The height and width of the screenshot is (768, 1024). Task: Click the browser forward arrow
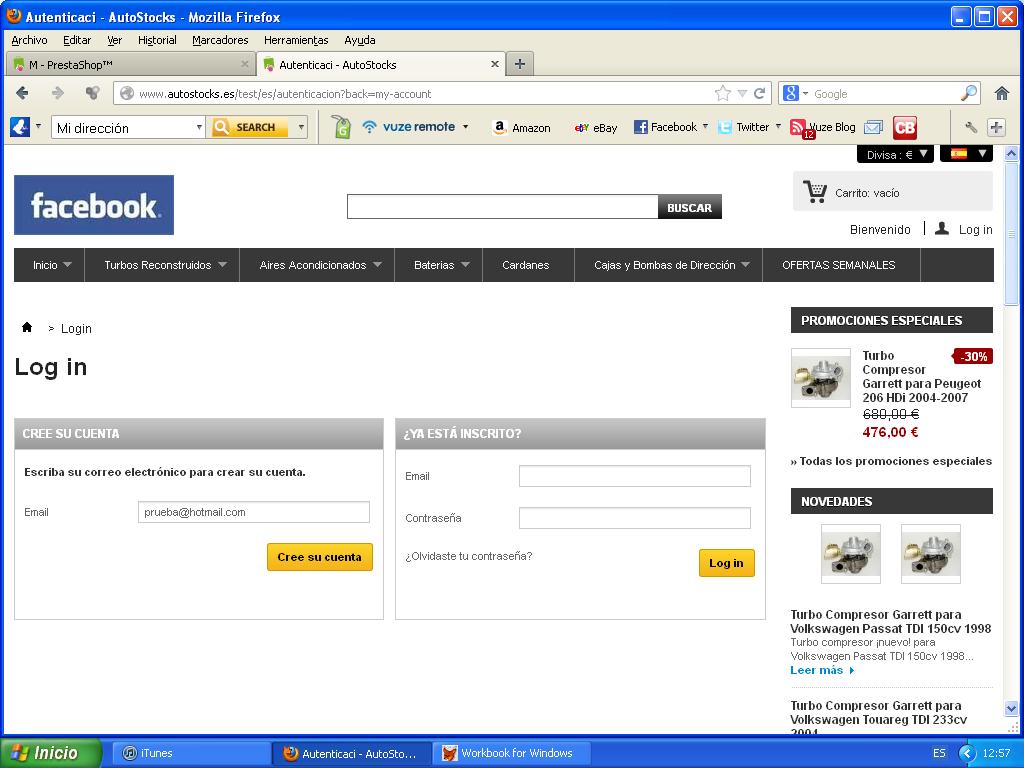[x=57, y=93]
